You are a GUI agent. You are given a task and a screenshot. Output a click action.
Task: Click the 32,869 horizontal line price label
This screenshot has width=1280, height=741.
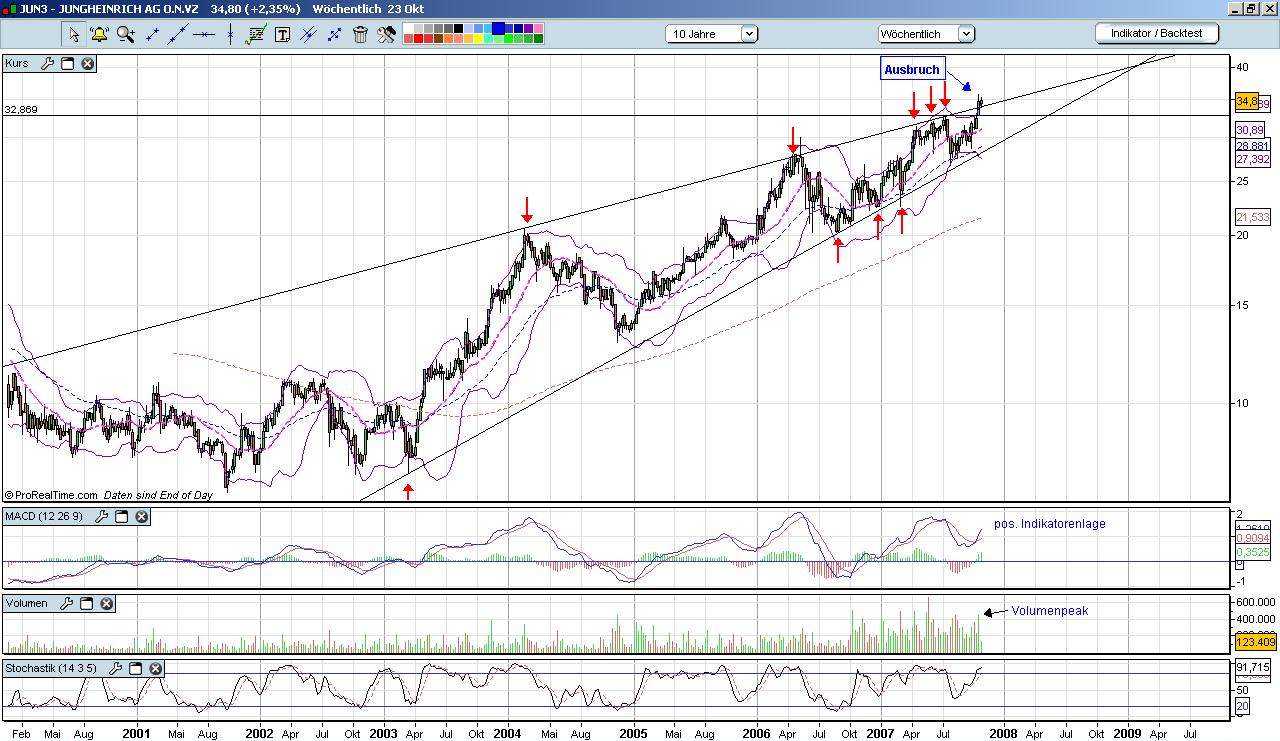click(21, 109)
